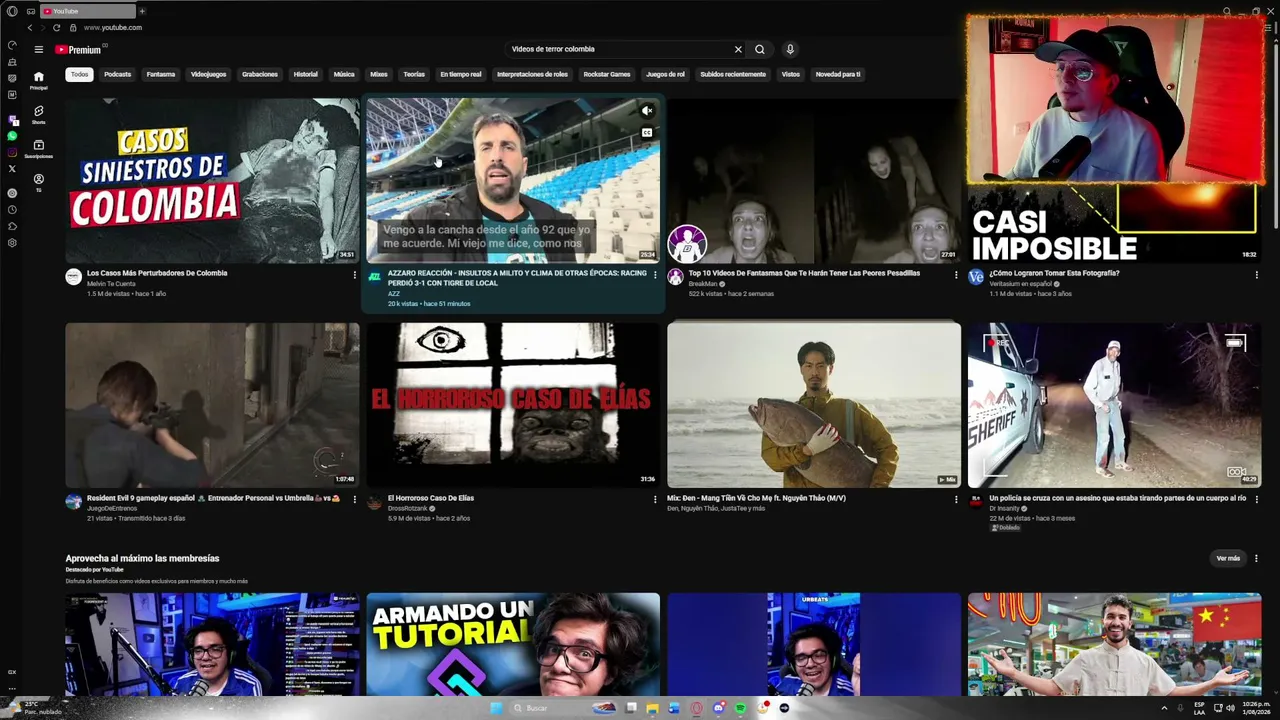Screen dimensions: 1280x720
Task: Reload the current page
Action: pos(56,28)
